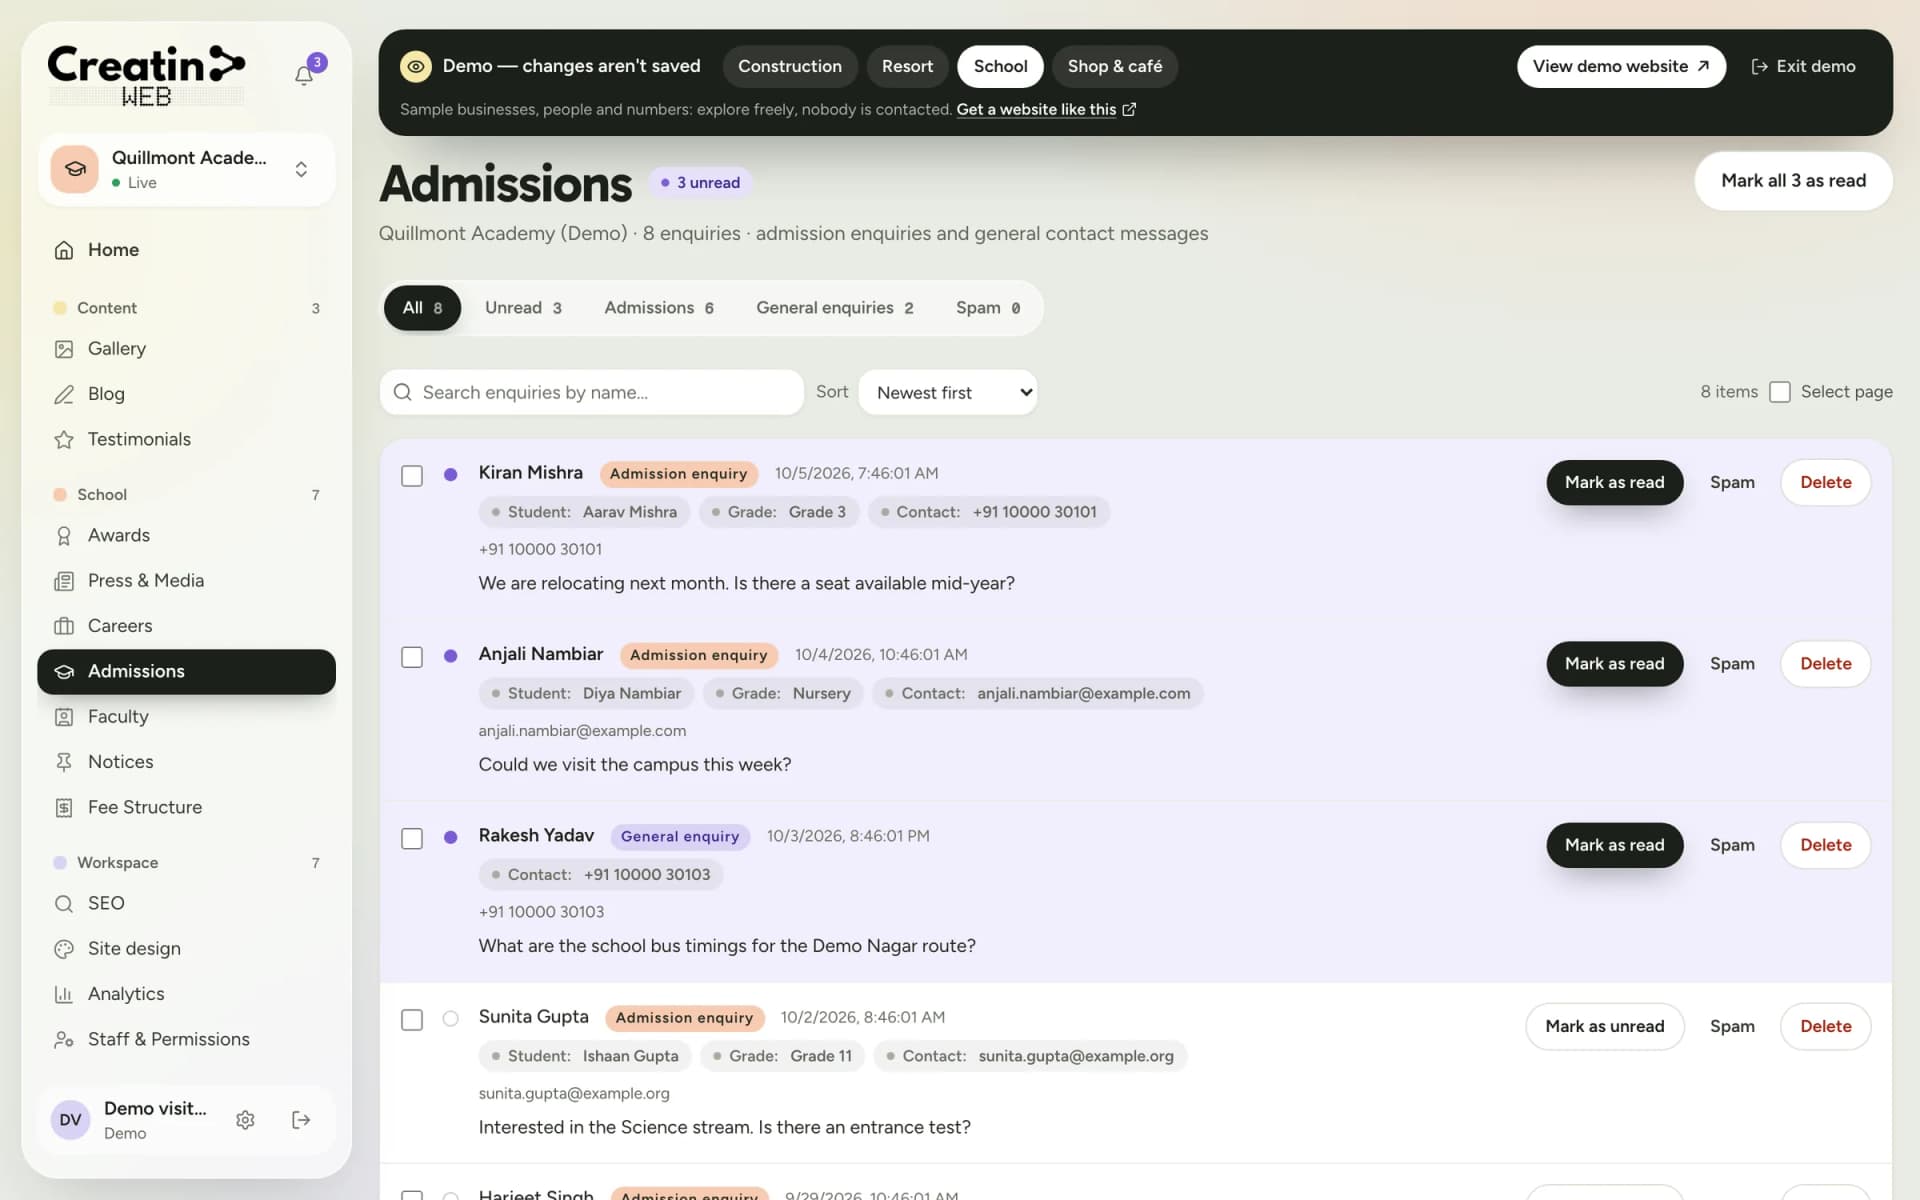Tick the Select page checkbox

click(1780, 392)
